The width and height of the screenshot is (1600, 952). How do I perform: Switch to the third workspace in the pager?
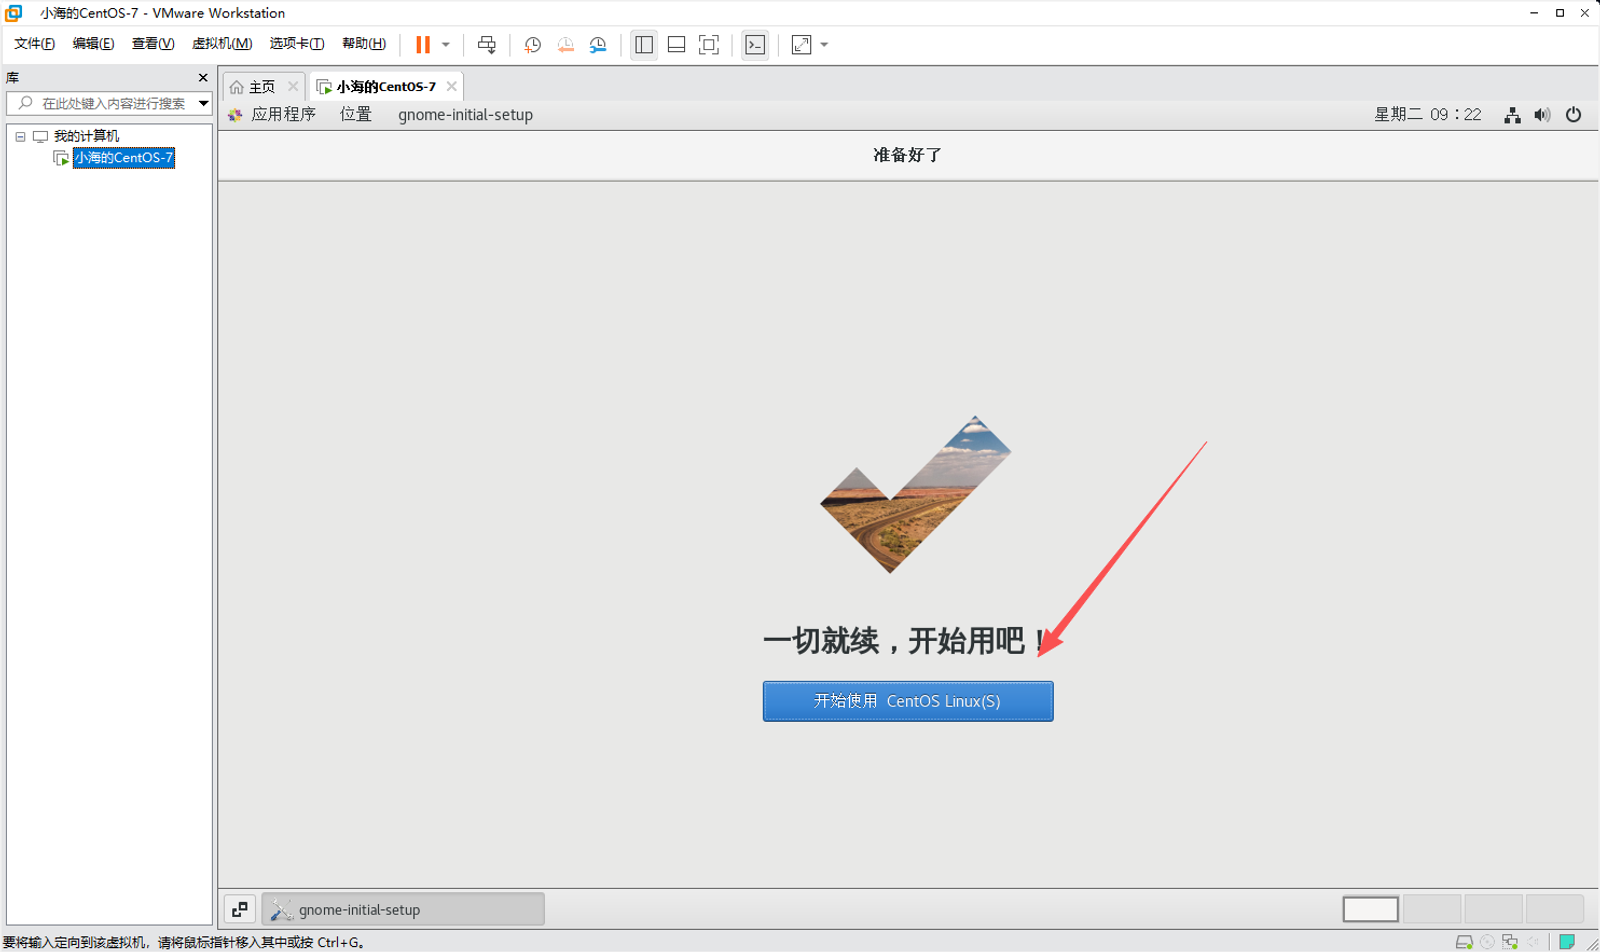point(1493,909)
